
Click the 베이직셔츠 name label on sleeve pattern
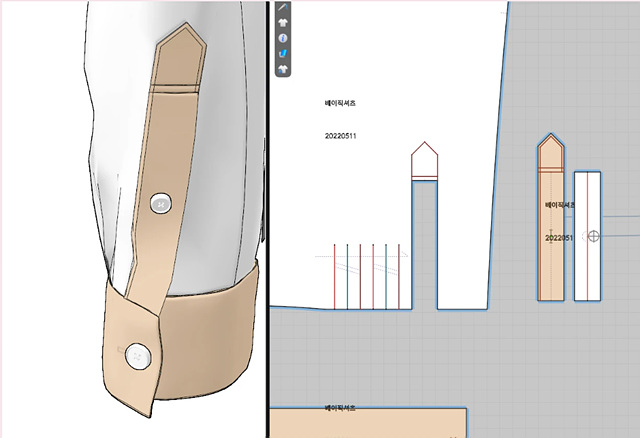[x=340, y=103]
